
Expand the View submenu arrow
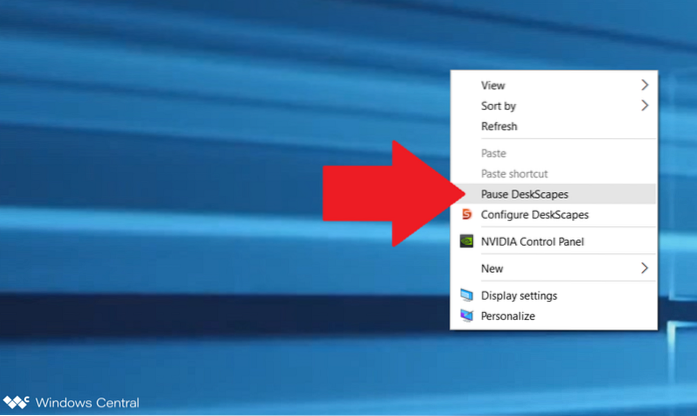point(644,85)
